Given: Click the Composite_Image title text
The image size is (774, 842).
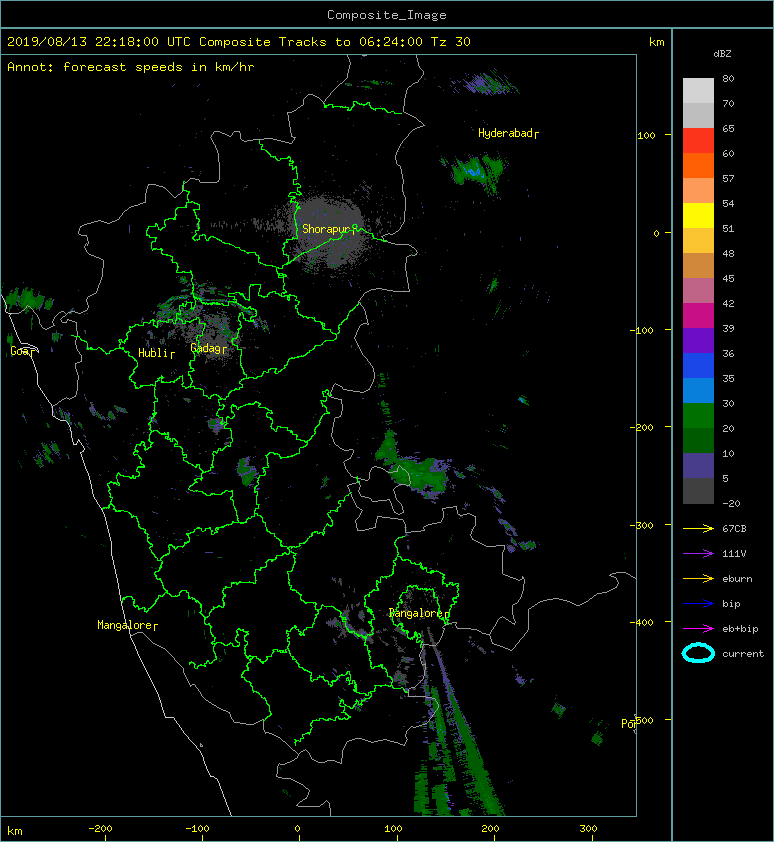Looking at the screenshot, I should coord(387,15).
